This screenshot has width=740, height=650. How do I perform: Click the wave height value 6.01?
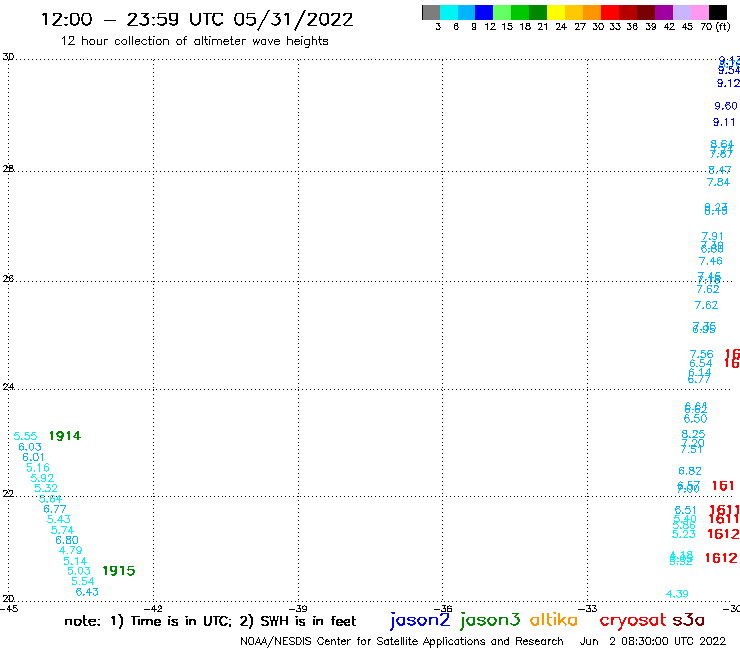(33, 457)
